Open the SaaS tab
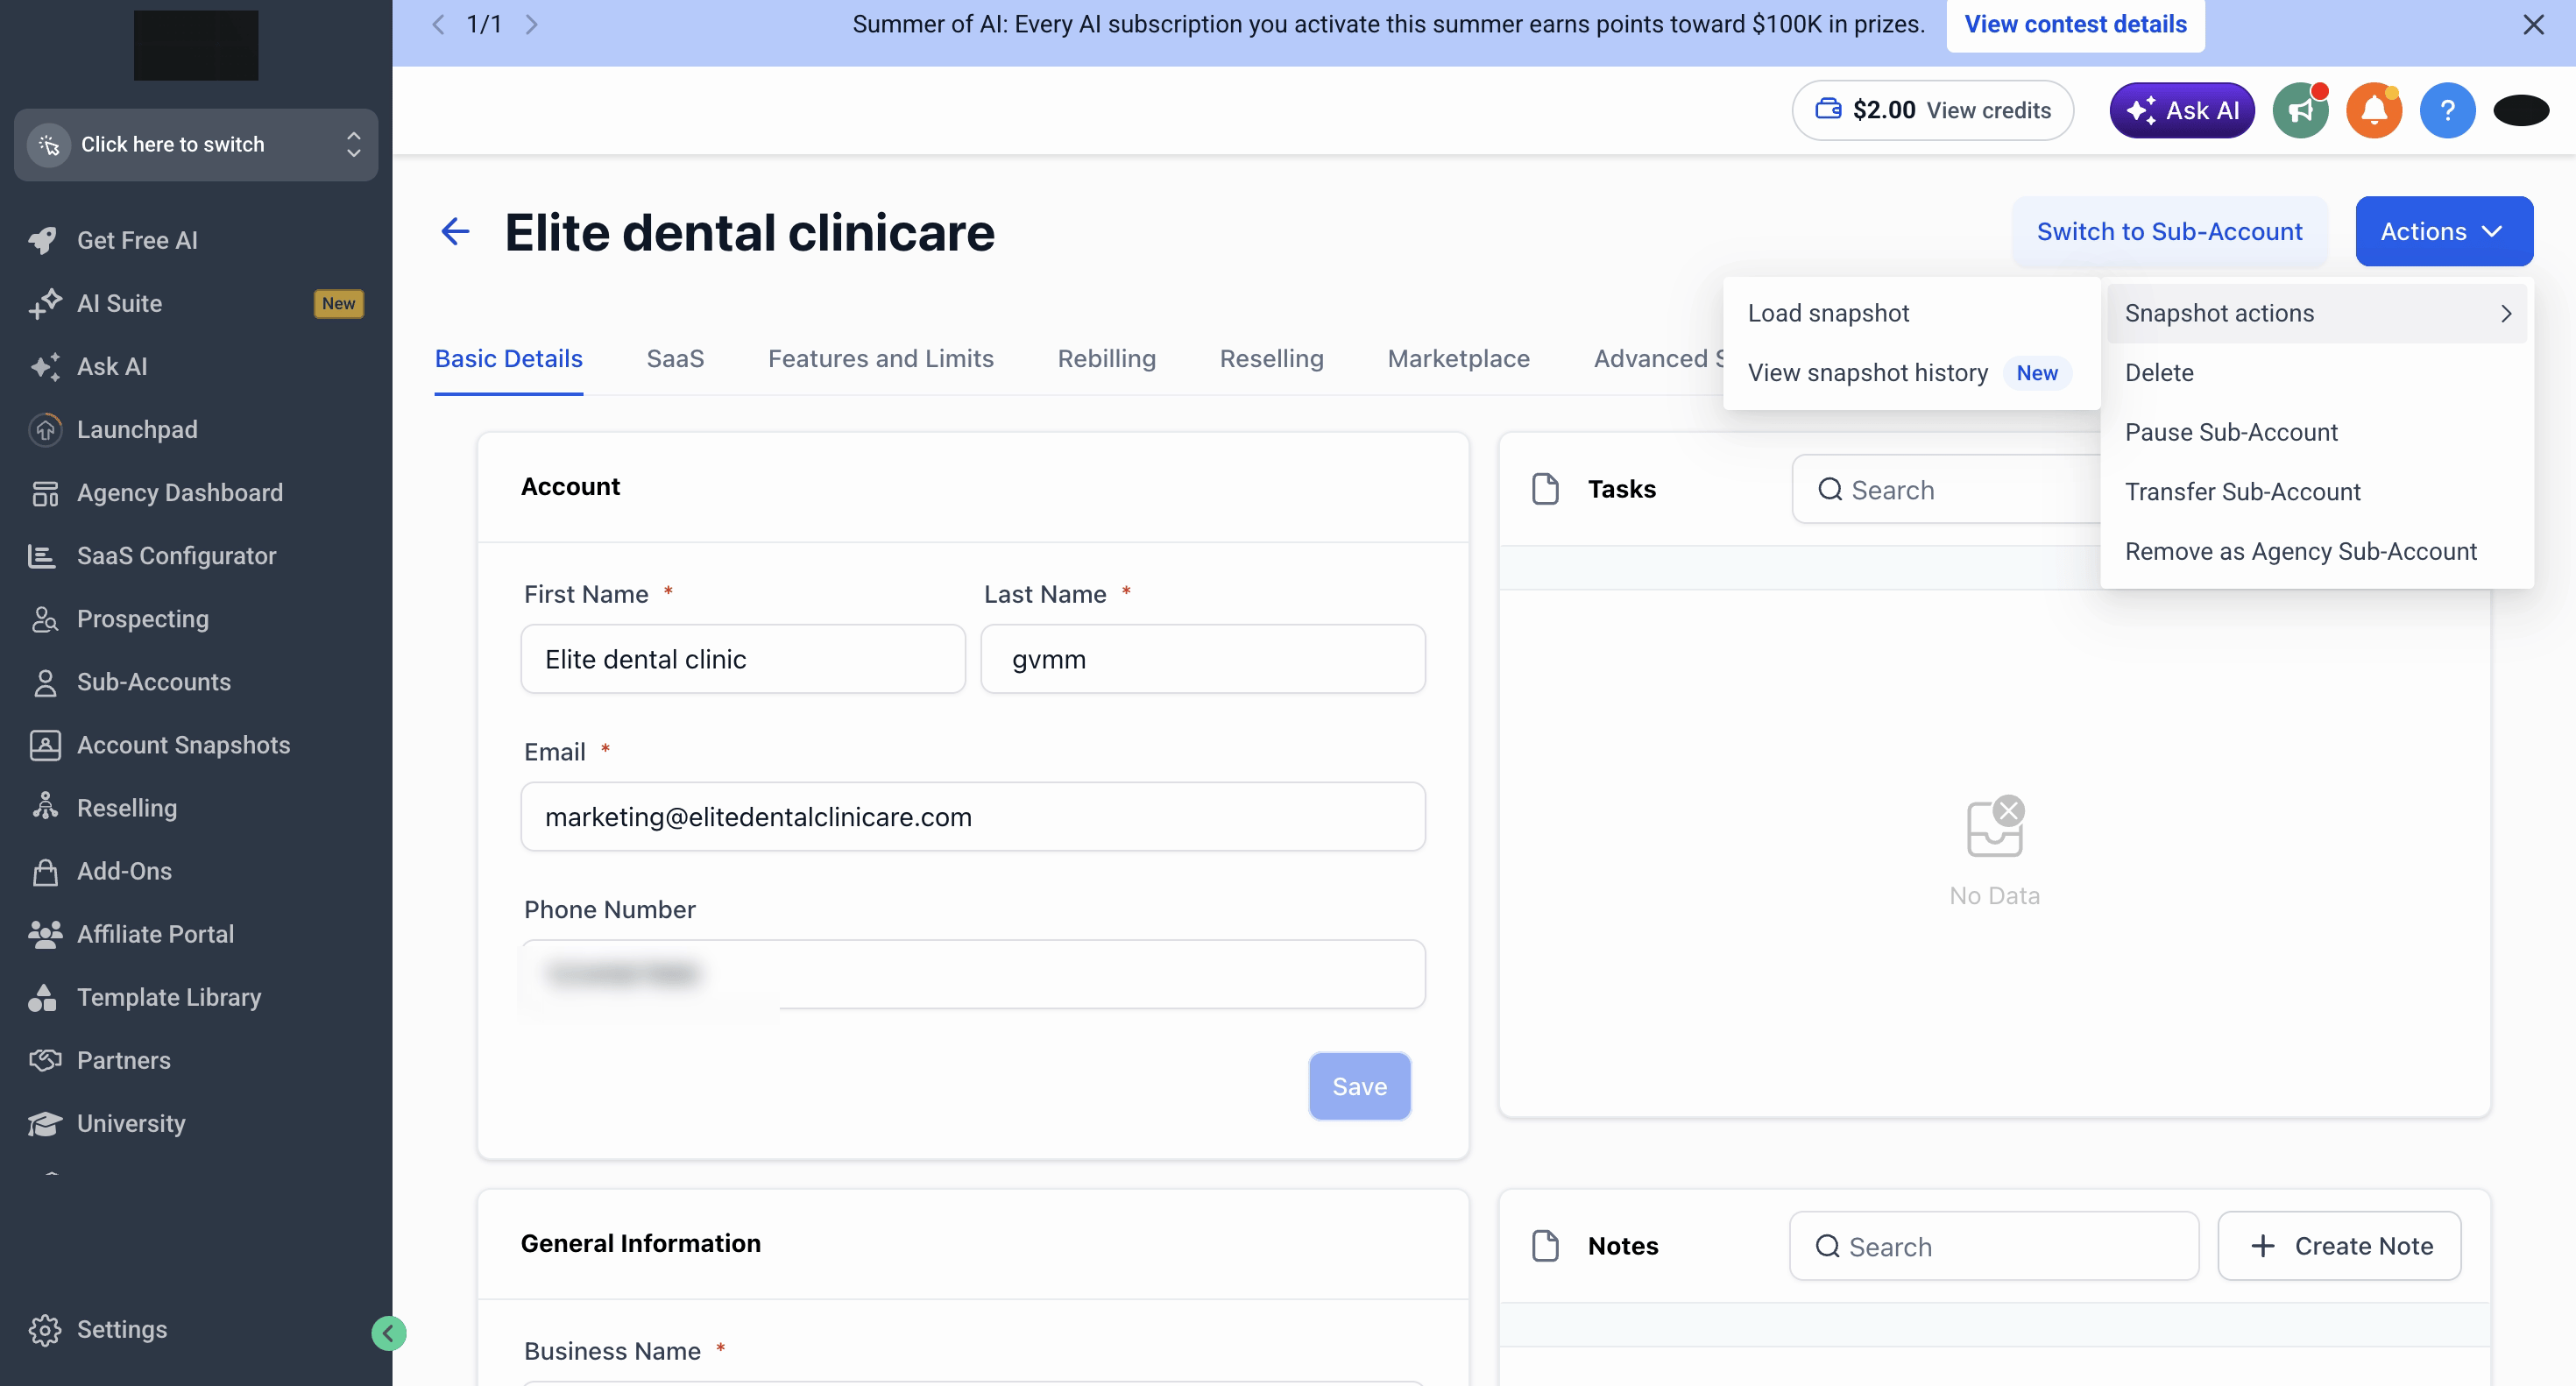 (x=675, y=358)
